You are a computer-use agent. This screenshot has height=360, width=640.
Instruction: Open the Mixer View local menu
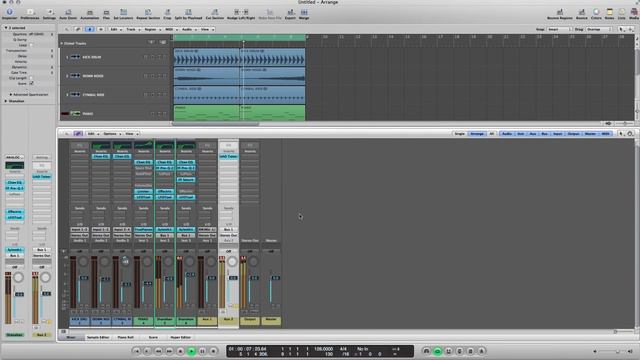click(x=131, y=134)
